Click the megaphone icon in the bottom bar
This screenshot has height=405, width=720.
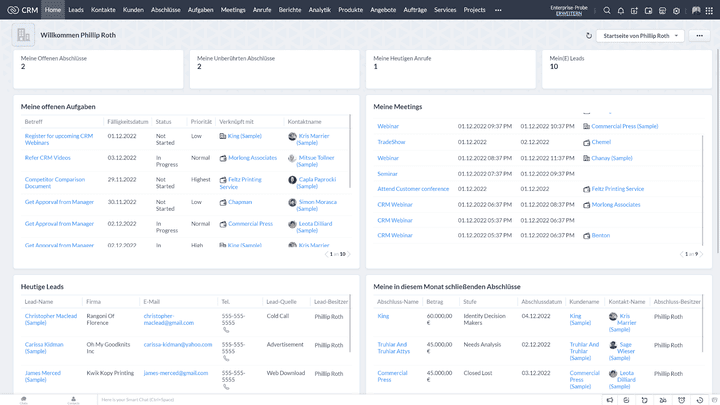click(x=610, y=400)
